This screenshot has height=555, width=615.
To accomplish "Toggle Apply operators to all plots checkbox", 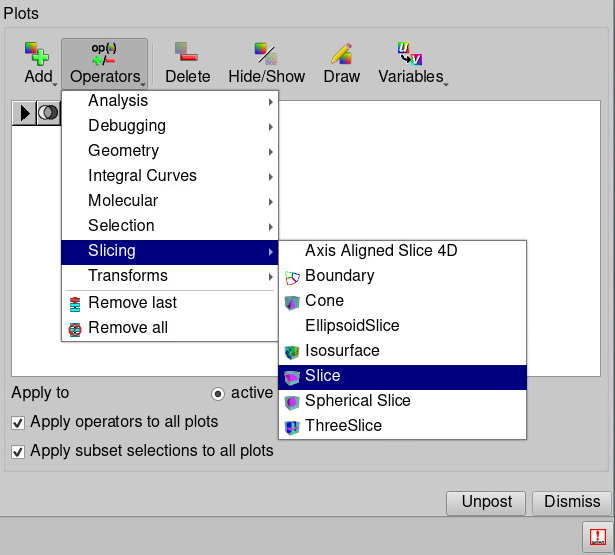I will click(x=18, y=422).
